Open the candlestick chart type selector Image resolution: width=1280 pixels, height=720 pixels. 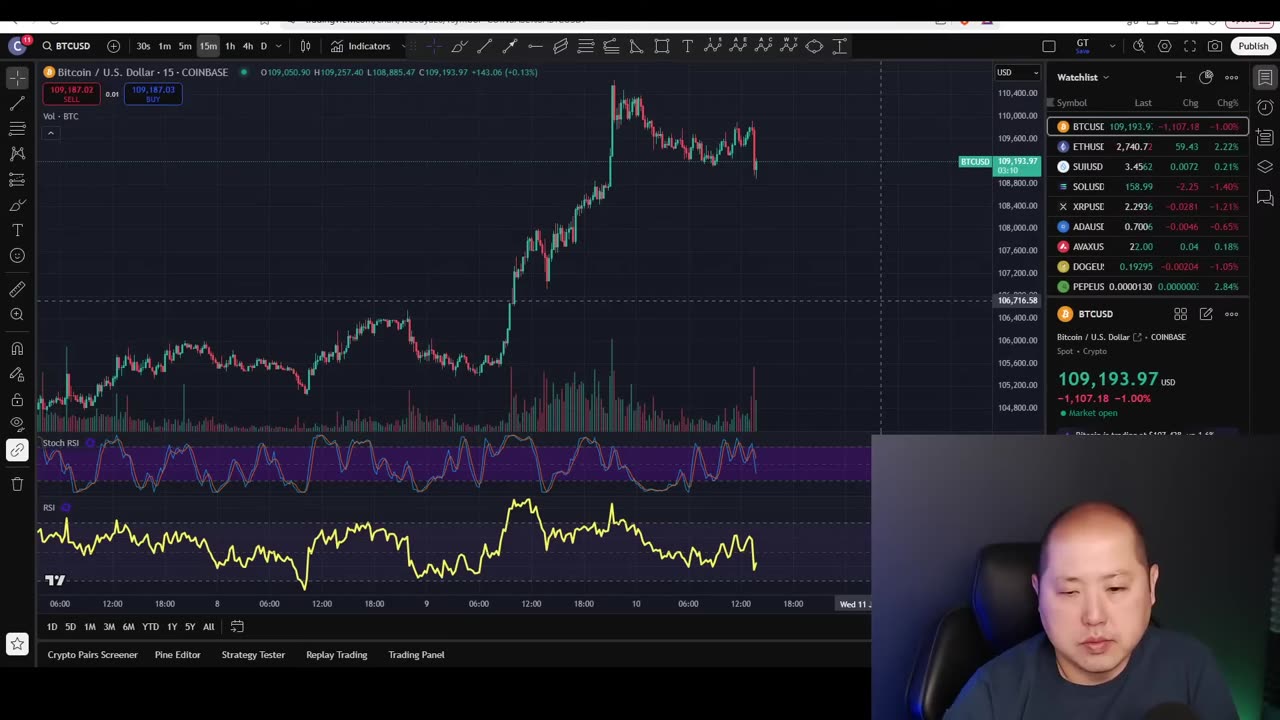pyautogui.click(x=305, y=46)
